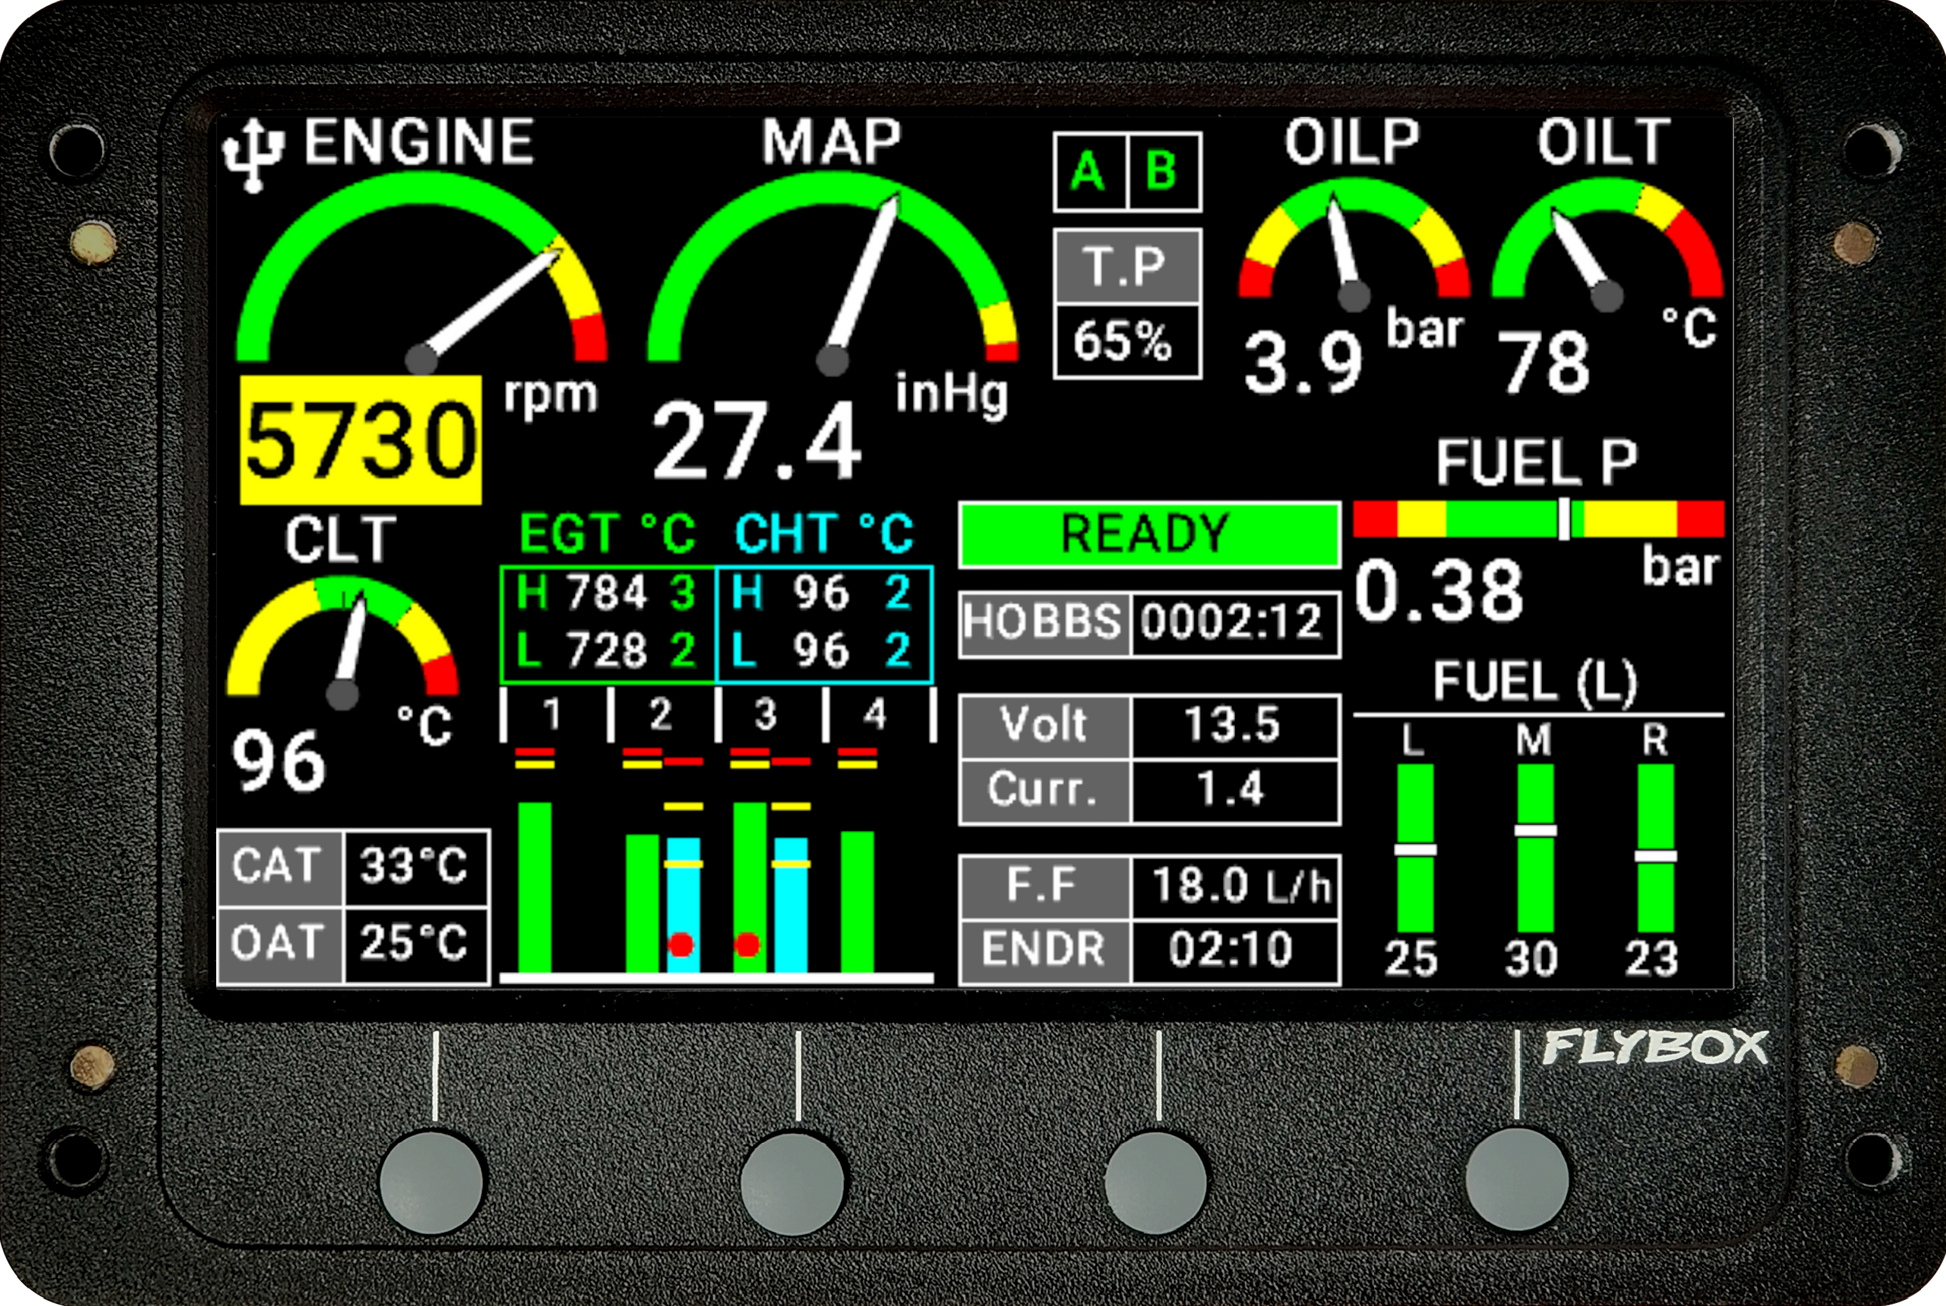Click the yellow 5730 rpm readout
The height and width of the screenshot is (1306, 1946).
(361, 440)
